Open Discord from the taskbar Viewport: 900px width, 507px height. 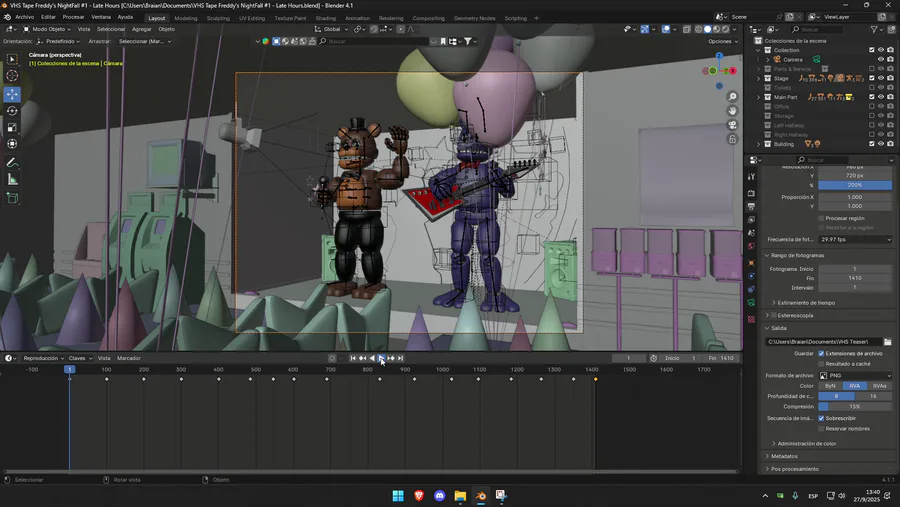(440, 496)
